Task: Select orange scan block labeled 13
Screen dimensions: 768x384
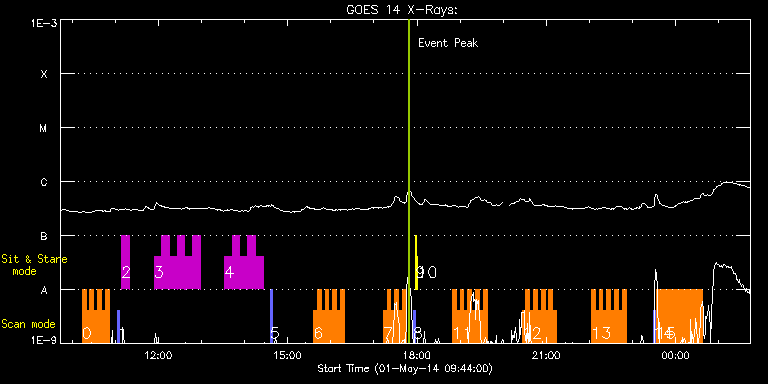Action: point(609,316)
